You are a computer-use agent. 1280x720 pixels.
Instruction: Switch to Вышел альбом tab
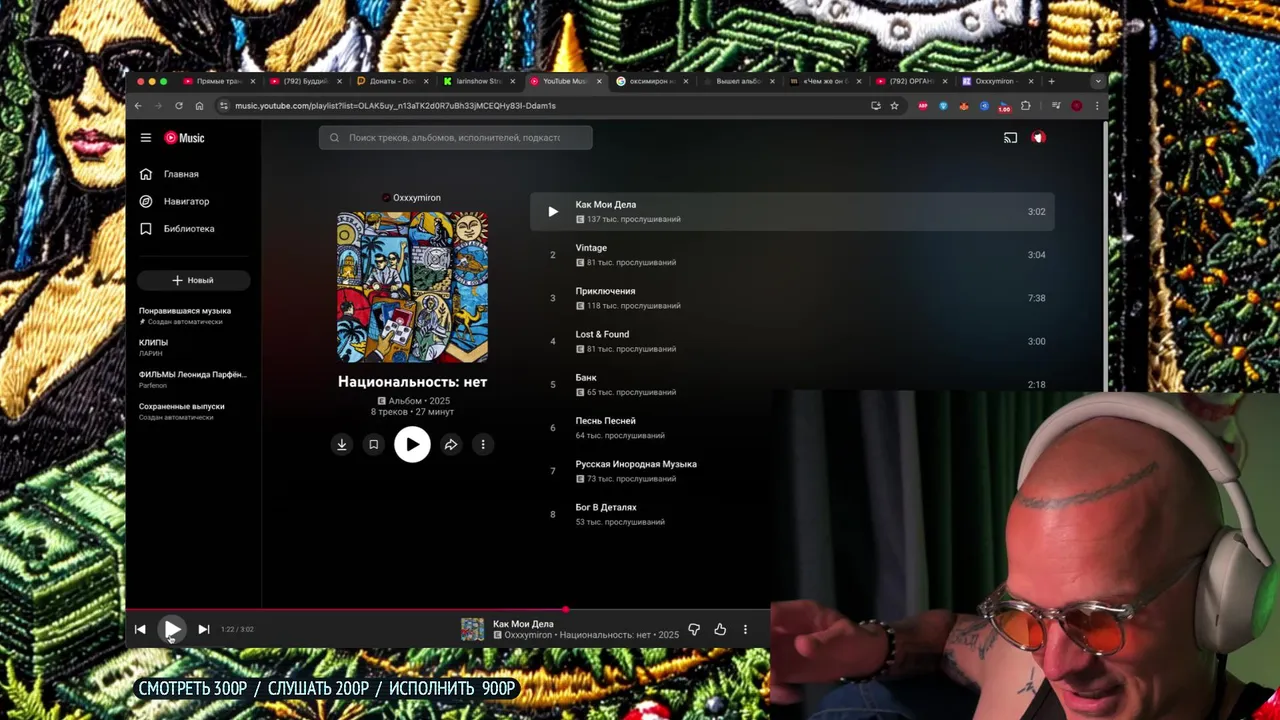(x=738, y=81)
